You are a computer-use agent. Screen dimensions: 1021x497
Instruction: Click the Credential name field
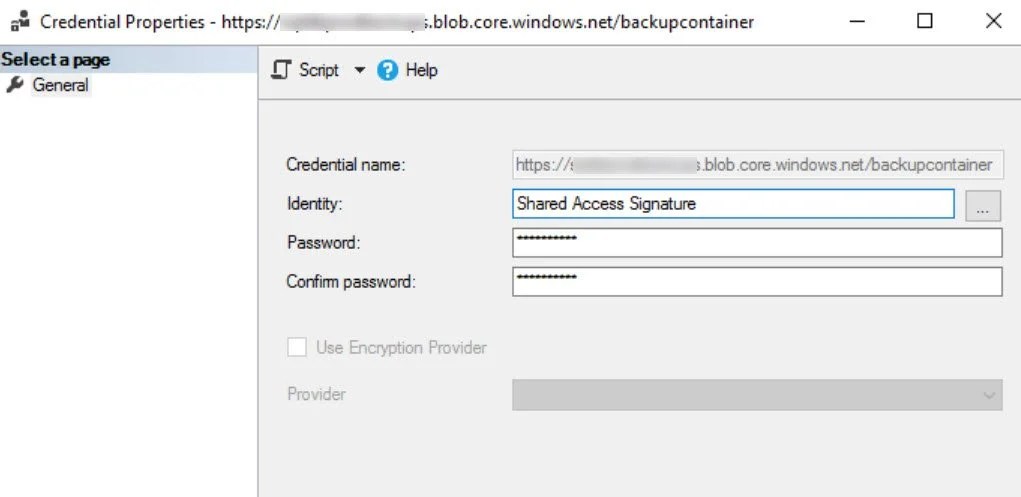click(756, 165)
